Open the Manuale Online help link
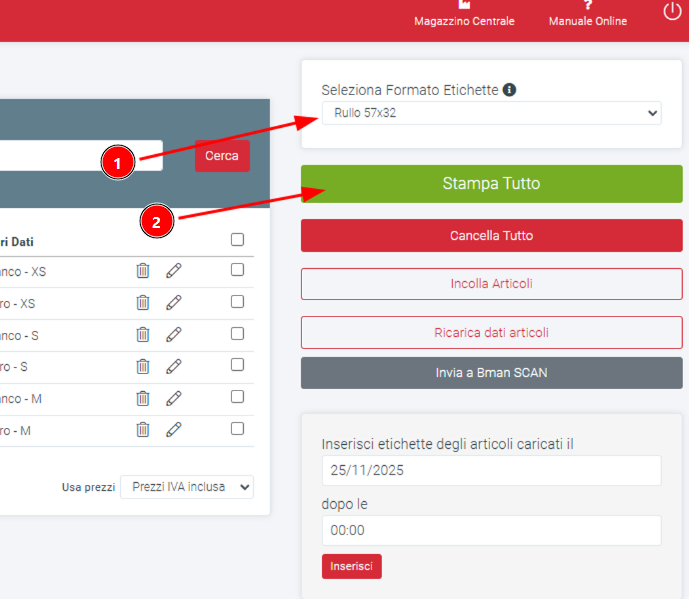The image size is (689, 599). click(x=588, y=15)
